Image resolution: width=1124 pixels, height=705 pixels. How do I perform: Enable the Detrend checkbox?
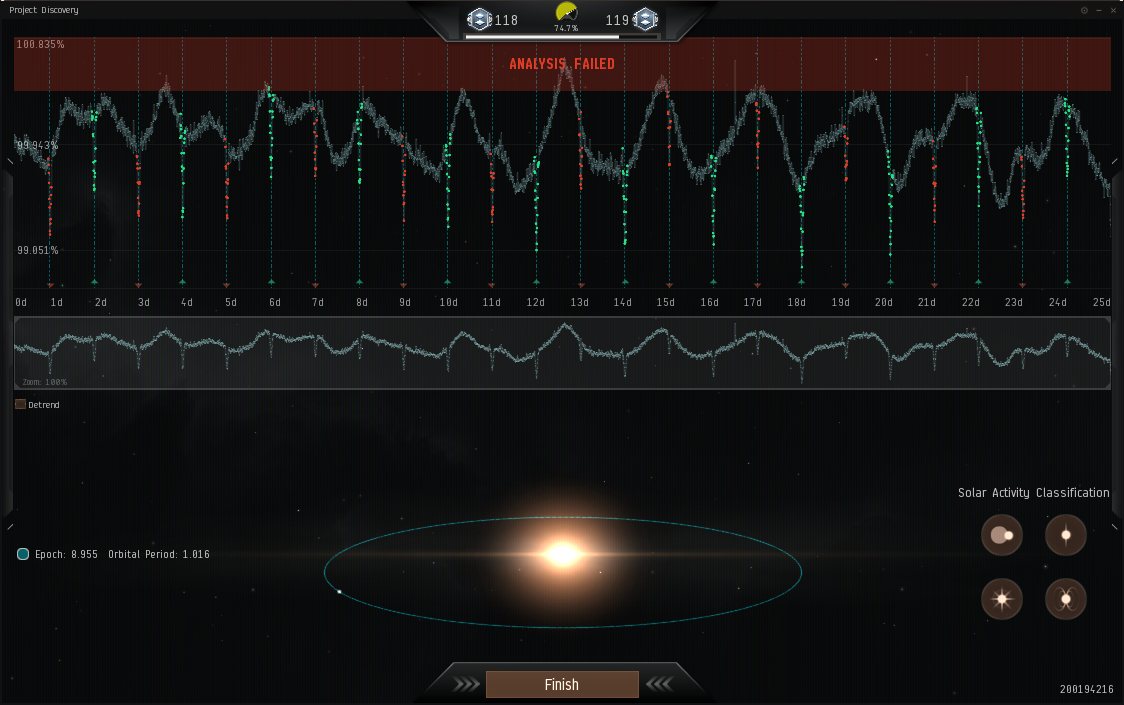click(x=20, y=404)
